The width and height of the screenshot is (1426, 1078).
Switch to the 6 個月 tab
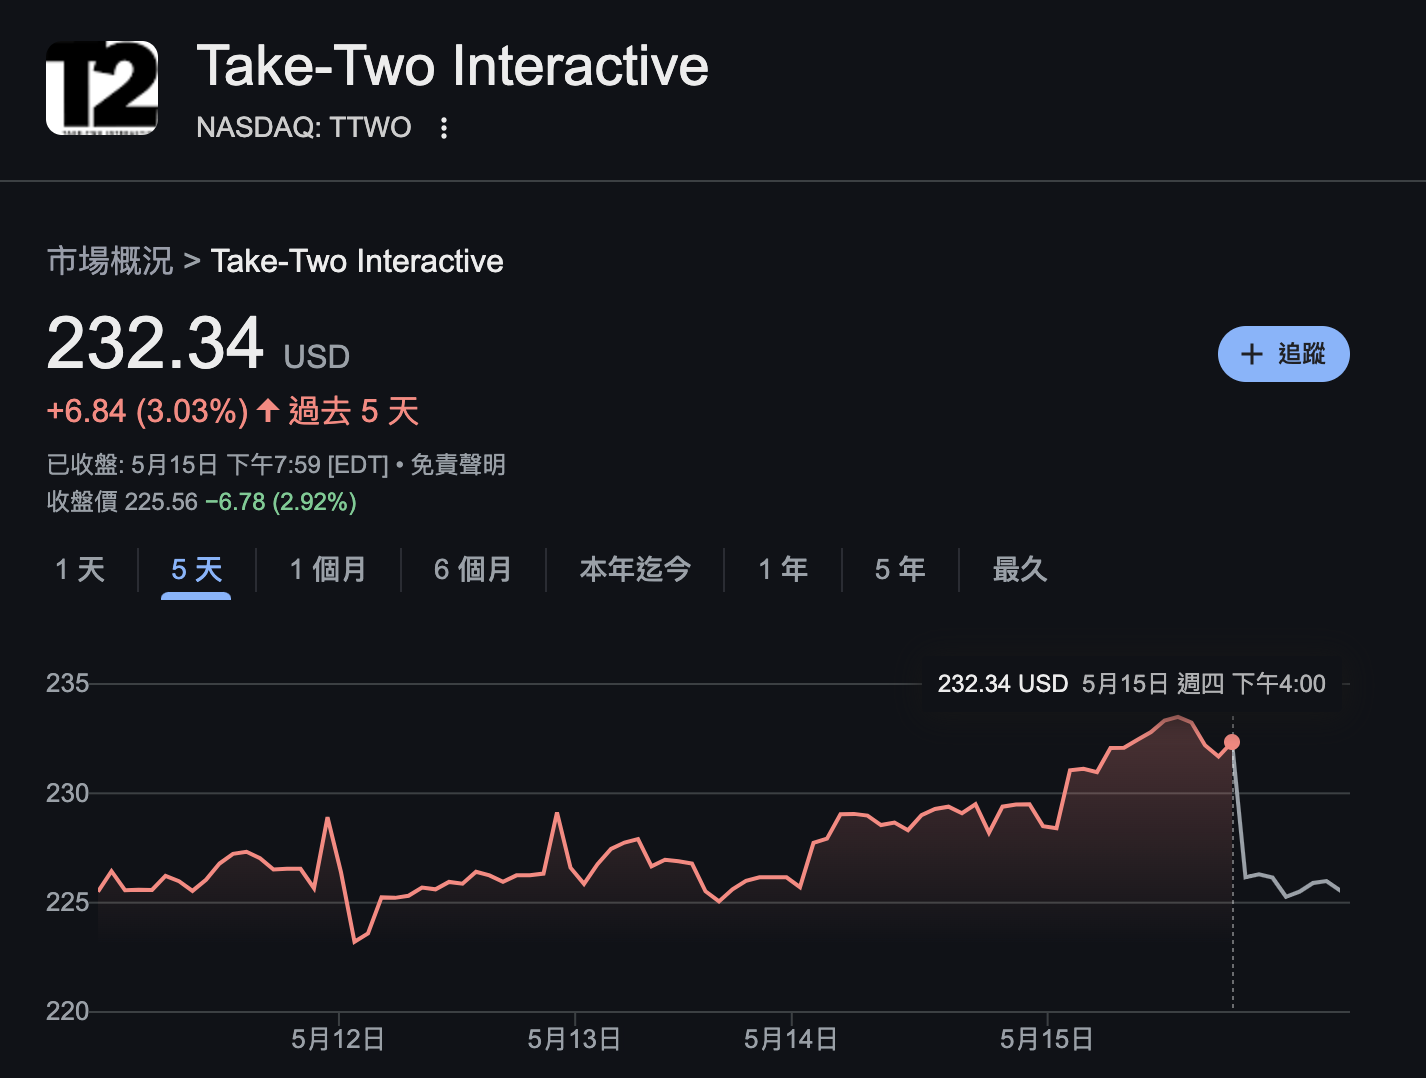[x=473, y=570]
